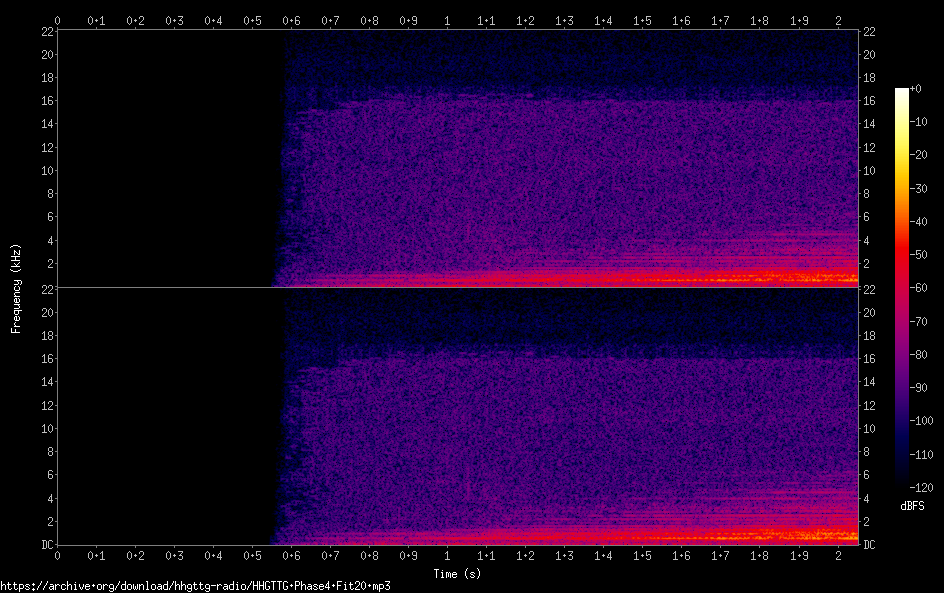Click the 0 tick on the bottom time axis
This screenshot has height=593, width=944.
[57, 555]
